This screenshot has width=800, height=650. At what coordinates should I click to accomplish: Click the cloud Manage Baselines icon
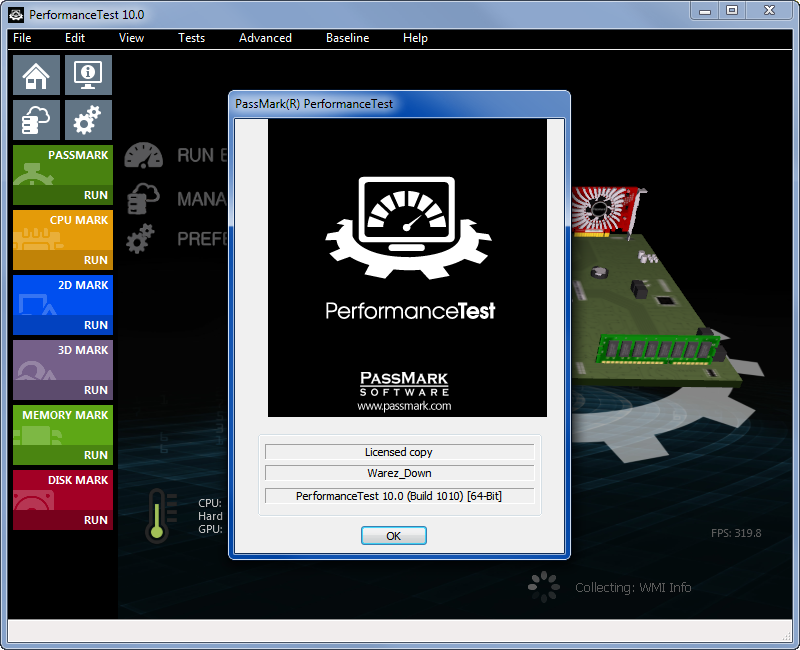click(x=143, y=198)
